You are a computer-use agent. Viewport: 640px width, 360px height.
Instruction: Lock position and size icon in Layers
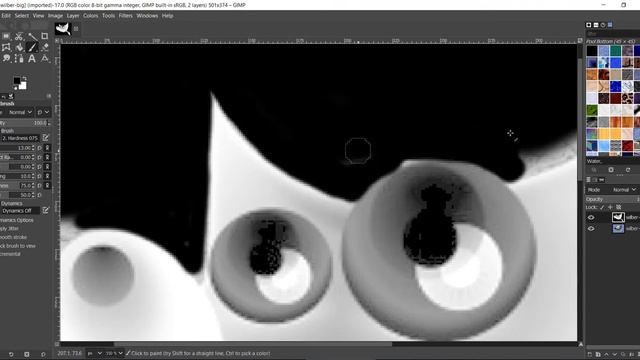(610, 207)
